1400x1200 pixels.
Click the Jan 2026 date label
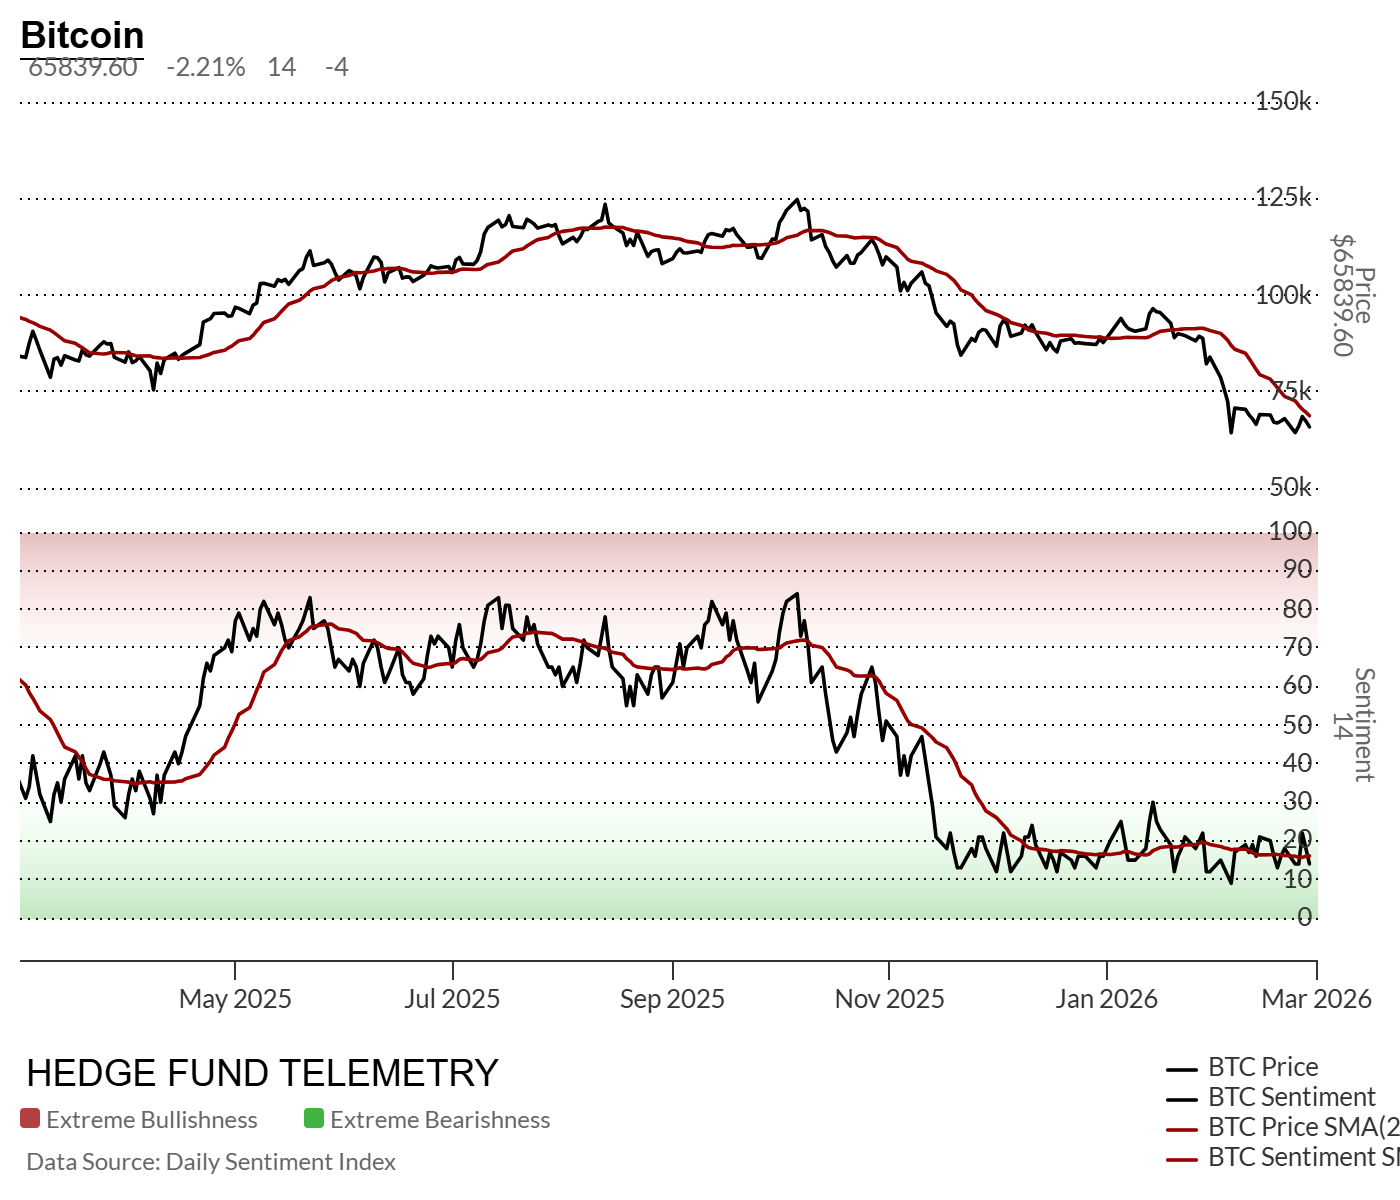coord(1106,999)
